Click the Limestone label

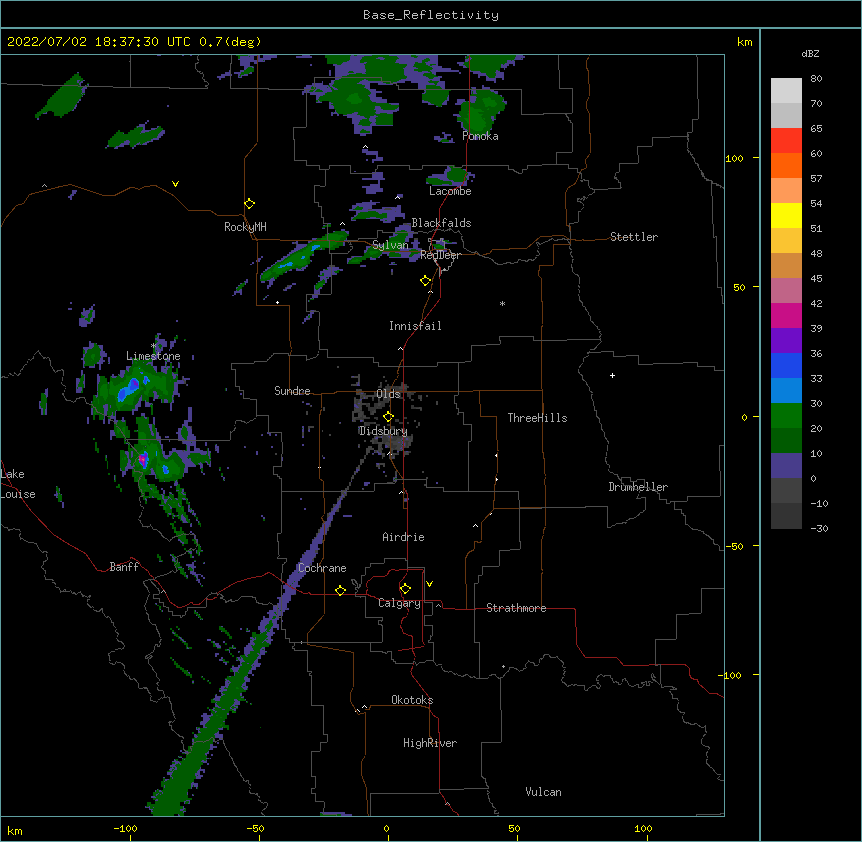(x=153, y=356)
